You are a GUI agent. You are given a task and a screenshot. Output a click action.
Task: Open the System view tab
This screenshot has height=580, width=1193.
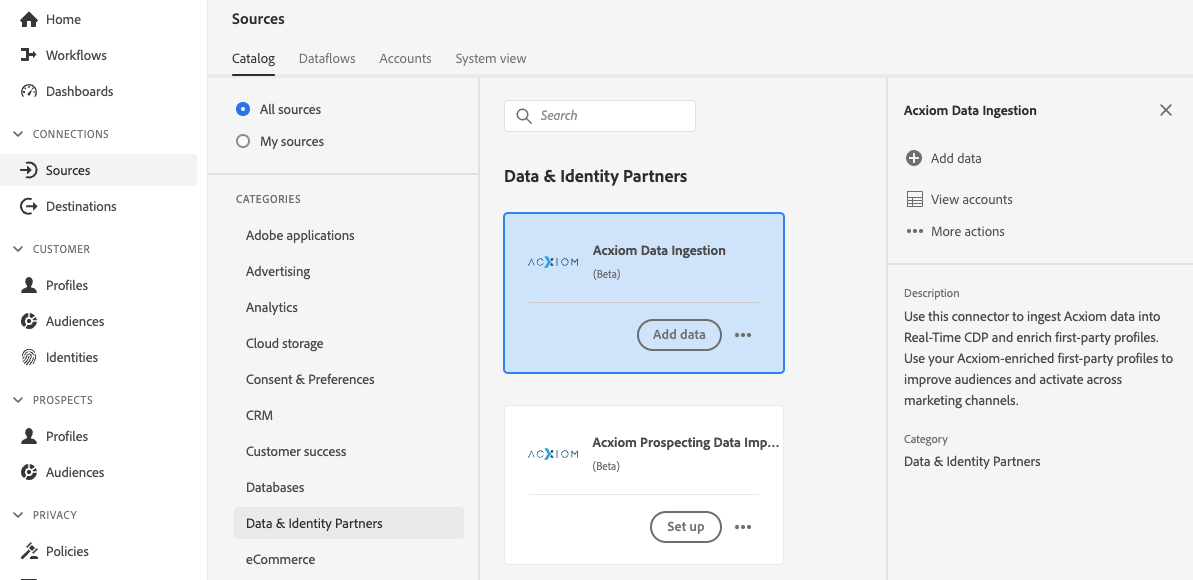point(490,58)
